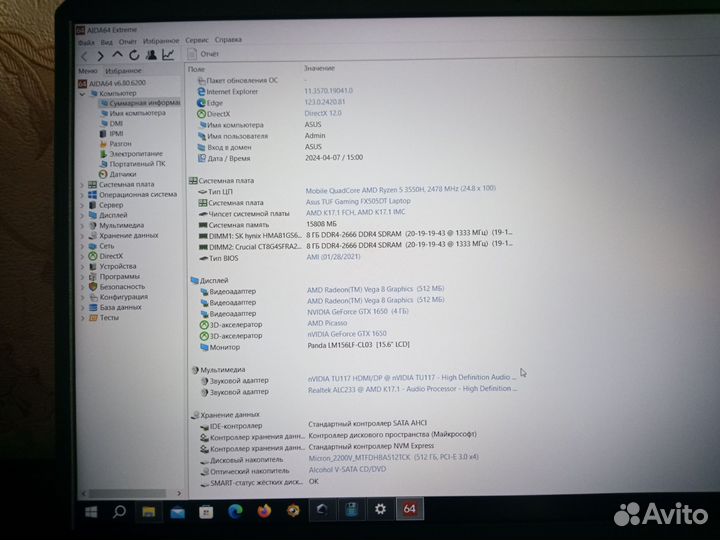Expand the Операционная система tree node
This screenshot has width=720, height=540.
(x=81, y=194)
